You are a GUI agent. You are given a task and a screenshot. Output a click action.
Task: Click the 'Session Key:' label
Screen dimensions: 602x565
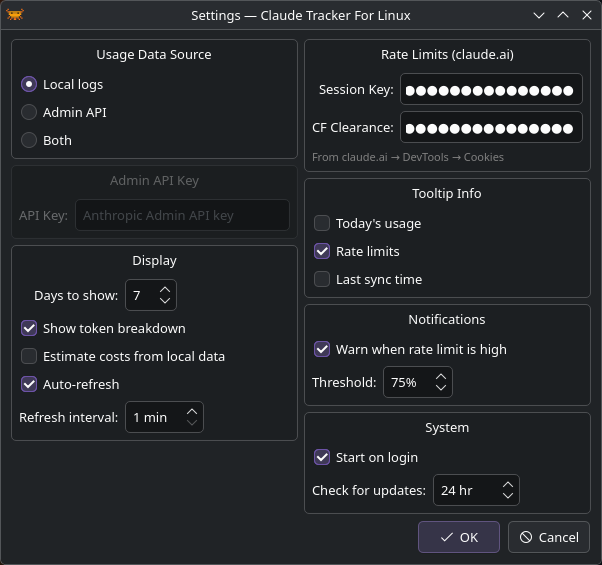356,89
